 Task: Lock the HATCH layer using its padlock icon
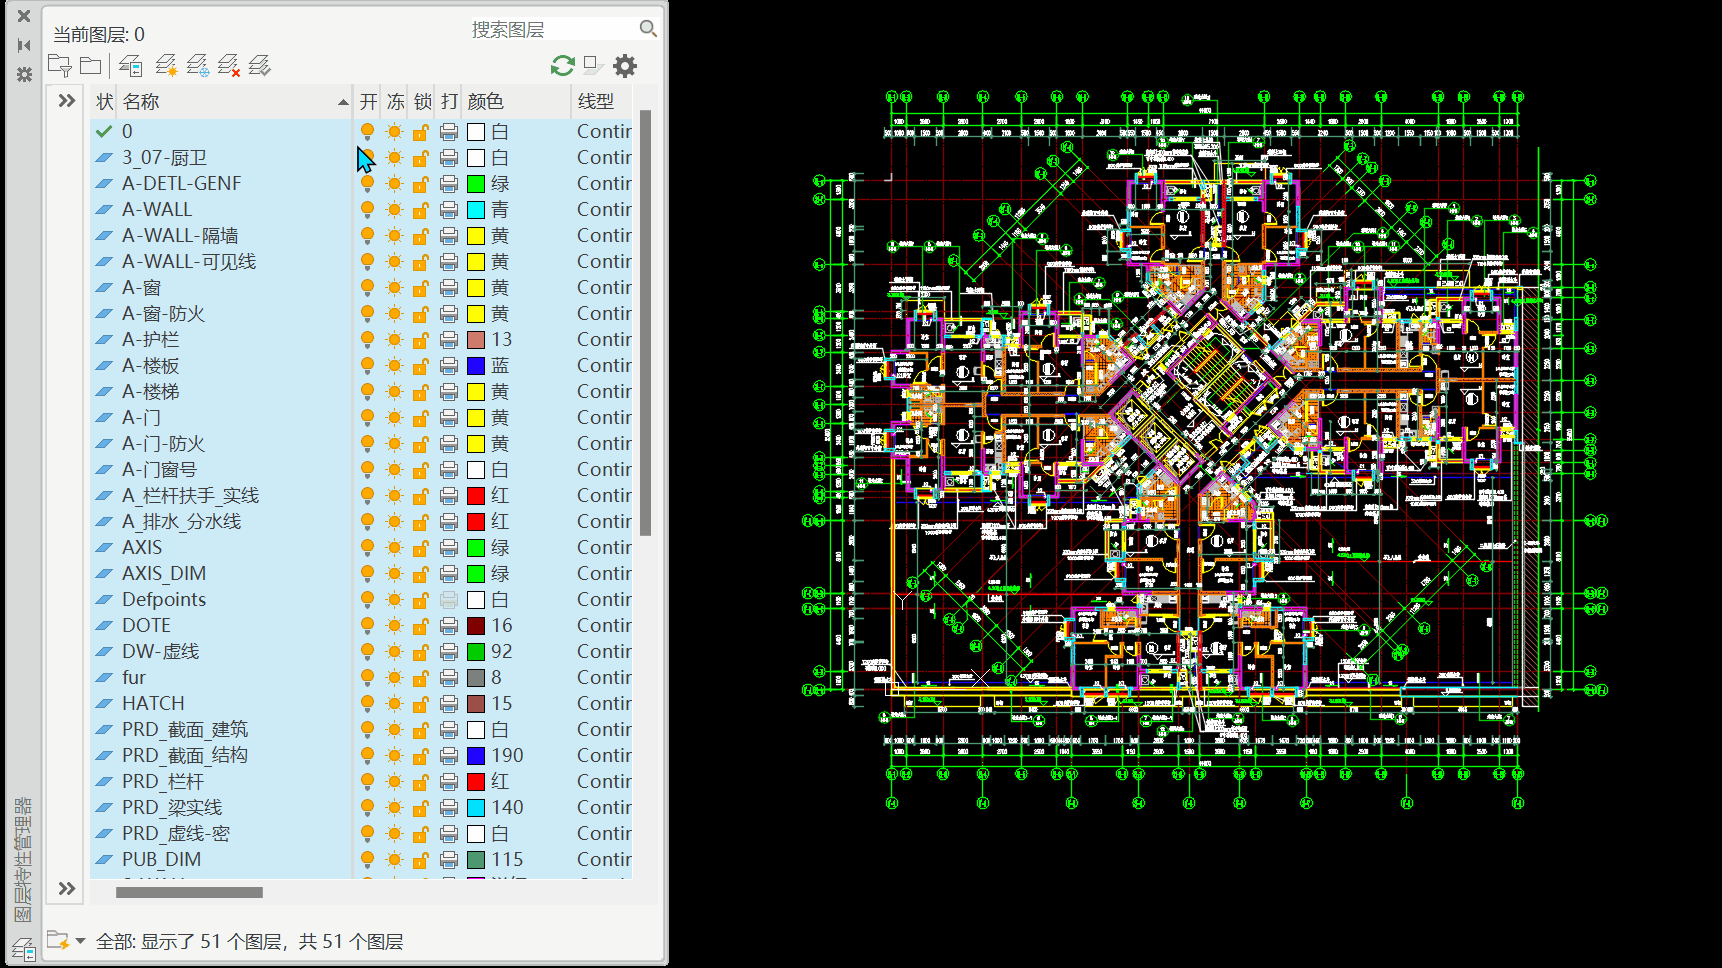point(421,704)
